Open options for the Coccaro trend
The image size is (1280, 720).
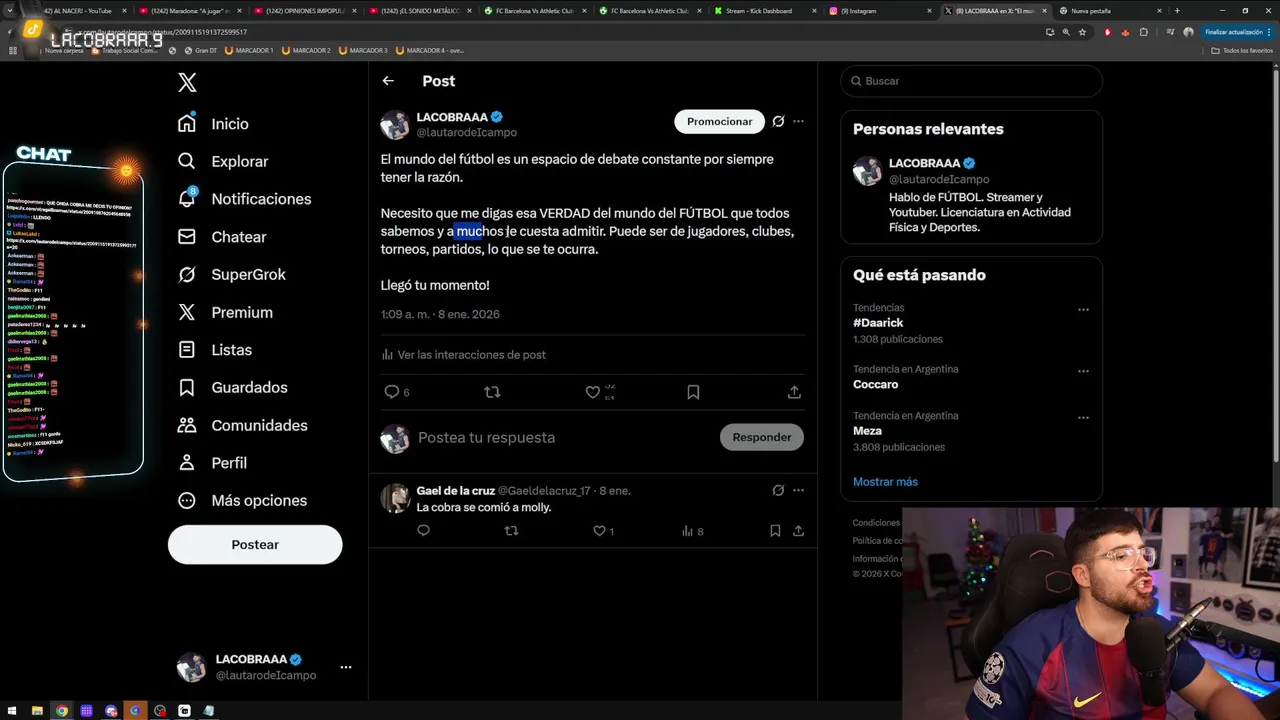point(1083,371)
